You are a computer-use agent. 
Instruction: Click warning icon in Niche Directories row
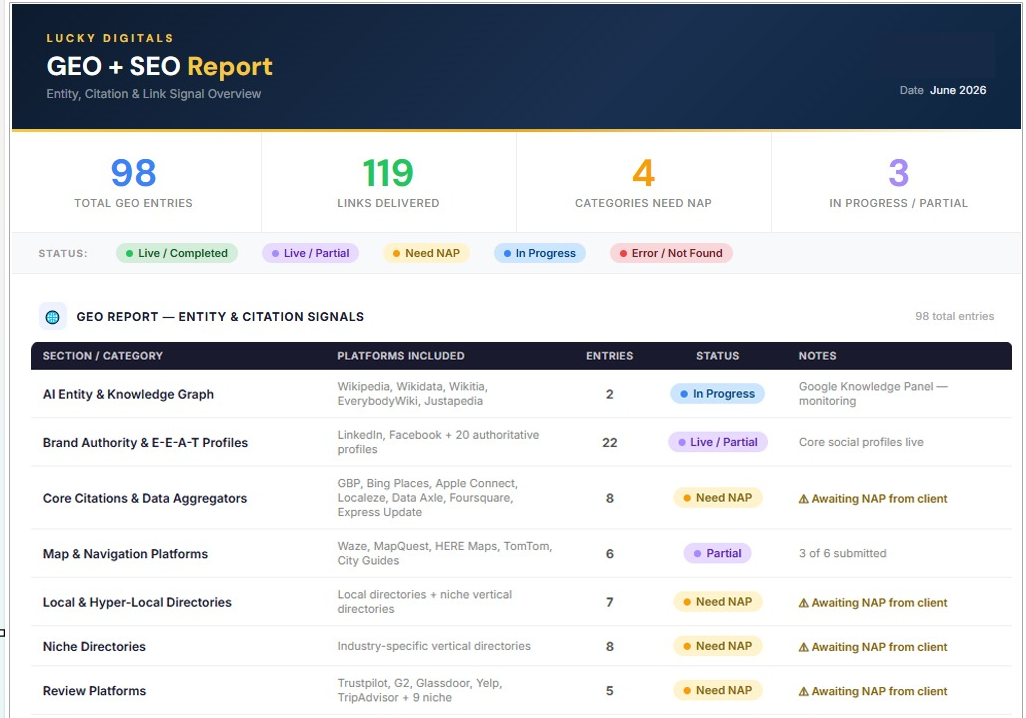point(804,647)
